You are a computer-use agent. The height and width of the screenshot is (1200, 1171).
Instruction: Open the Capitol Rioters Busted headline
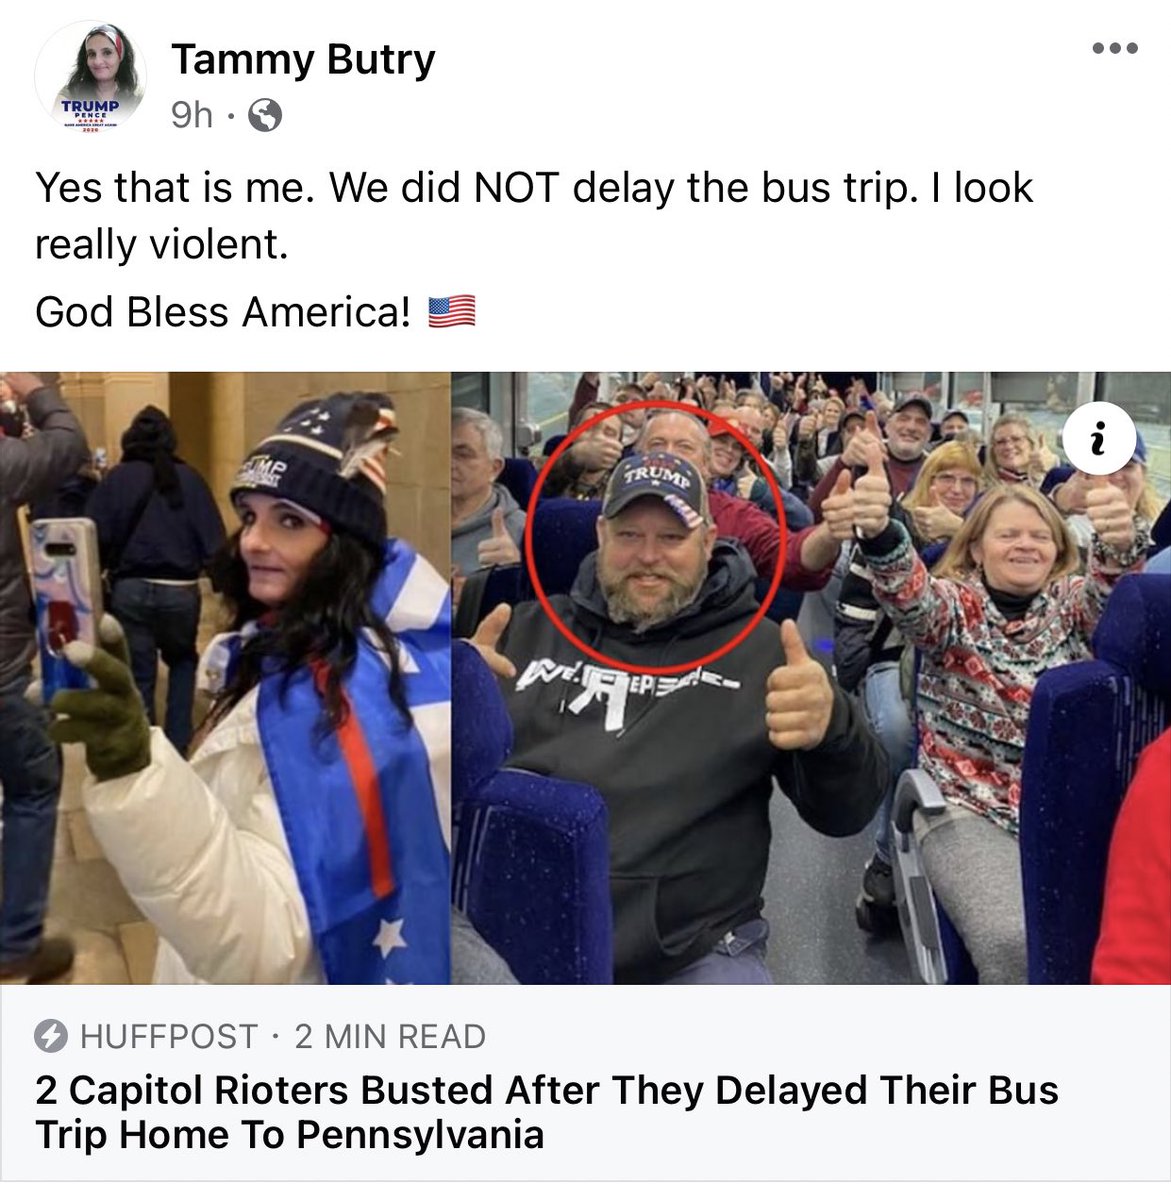pos(546,1112)
